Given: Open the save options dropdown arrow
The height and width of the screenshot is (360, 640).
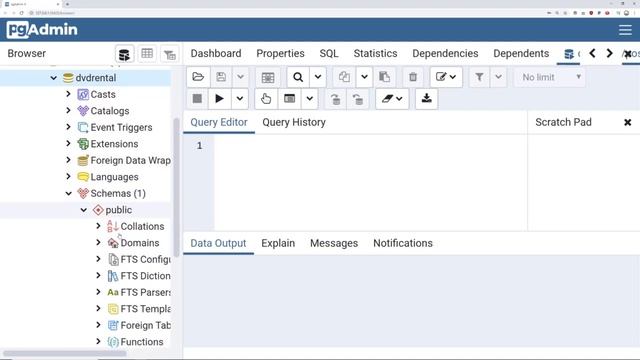Looking at the screenshot, I should click(240, 77).
